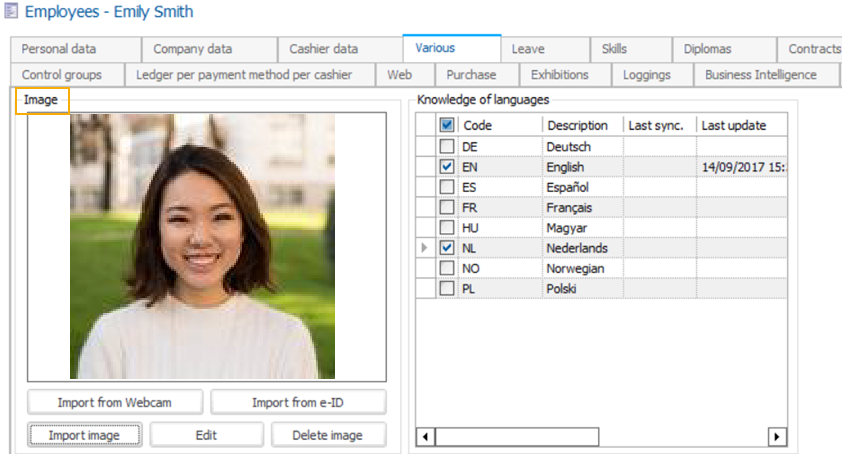This screenshot has height=454, width=842.
Task: Tick the DE Deutsch language checkbox
Action: (x=447, y=147)
